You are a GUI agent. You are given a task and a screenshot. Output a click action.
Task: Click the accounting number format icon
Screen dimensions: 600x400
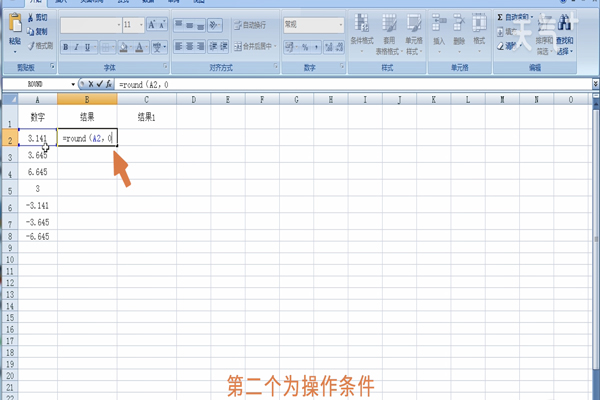(x=289, y=47)
